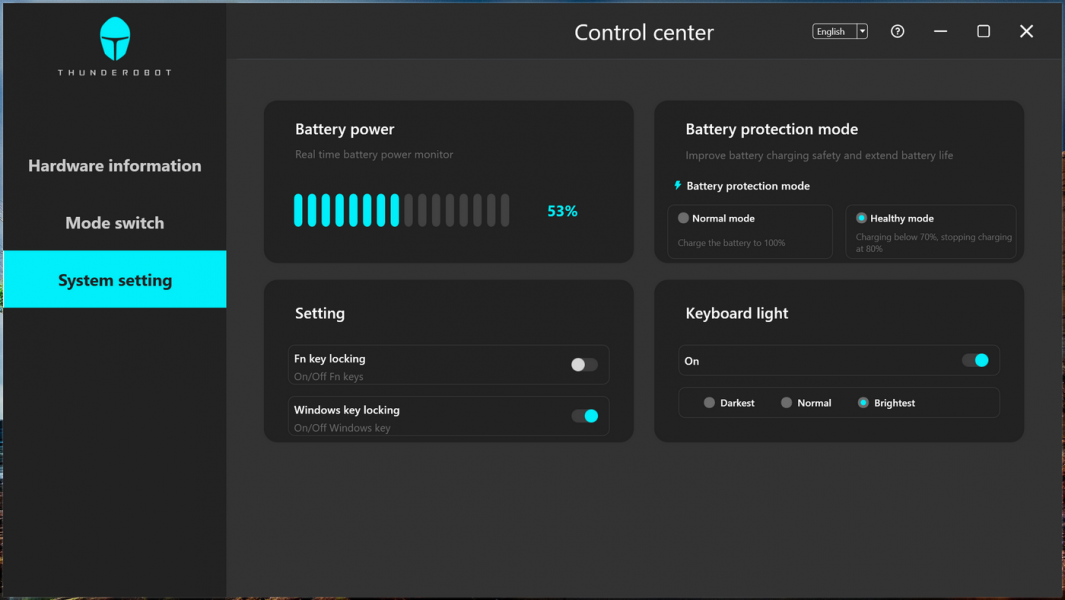Screen dimensions: 1065x600
Task: Toggle Fn key locking switch
Action: point(584,365)
